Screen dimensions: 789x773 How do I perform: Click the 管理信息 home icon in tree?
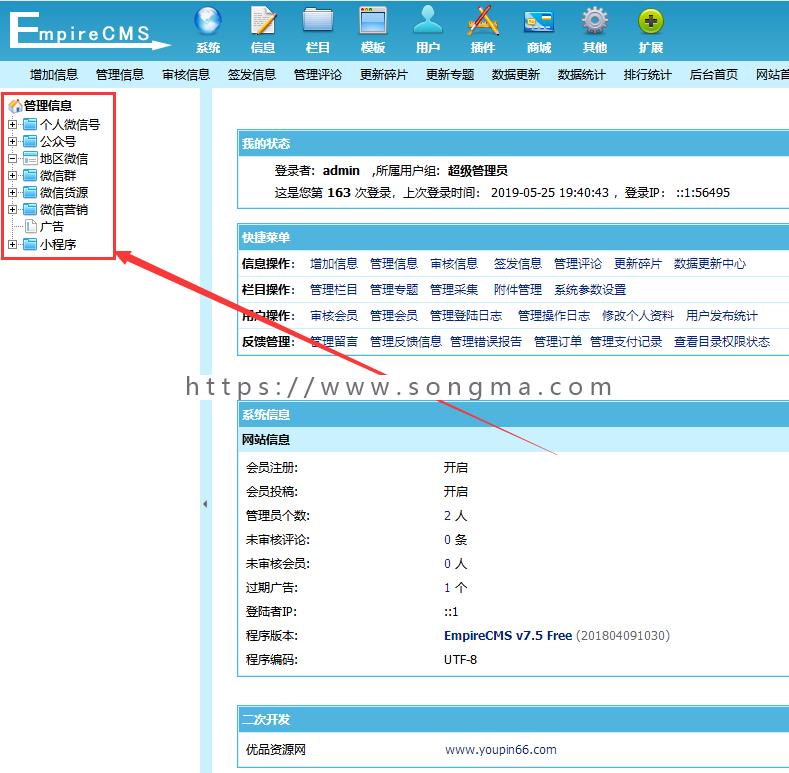pos(15,106)
